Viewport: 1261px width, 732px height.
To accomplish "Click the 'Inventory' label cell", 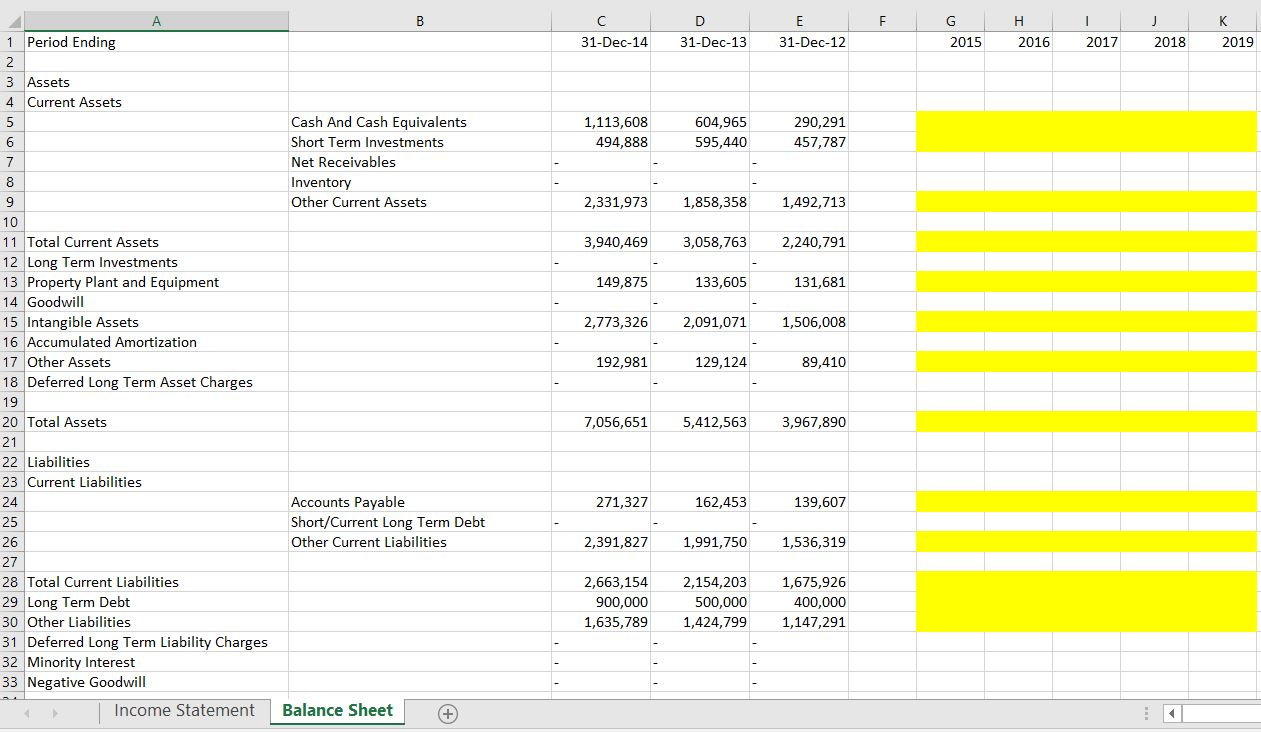I will (x=420, y=182).
